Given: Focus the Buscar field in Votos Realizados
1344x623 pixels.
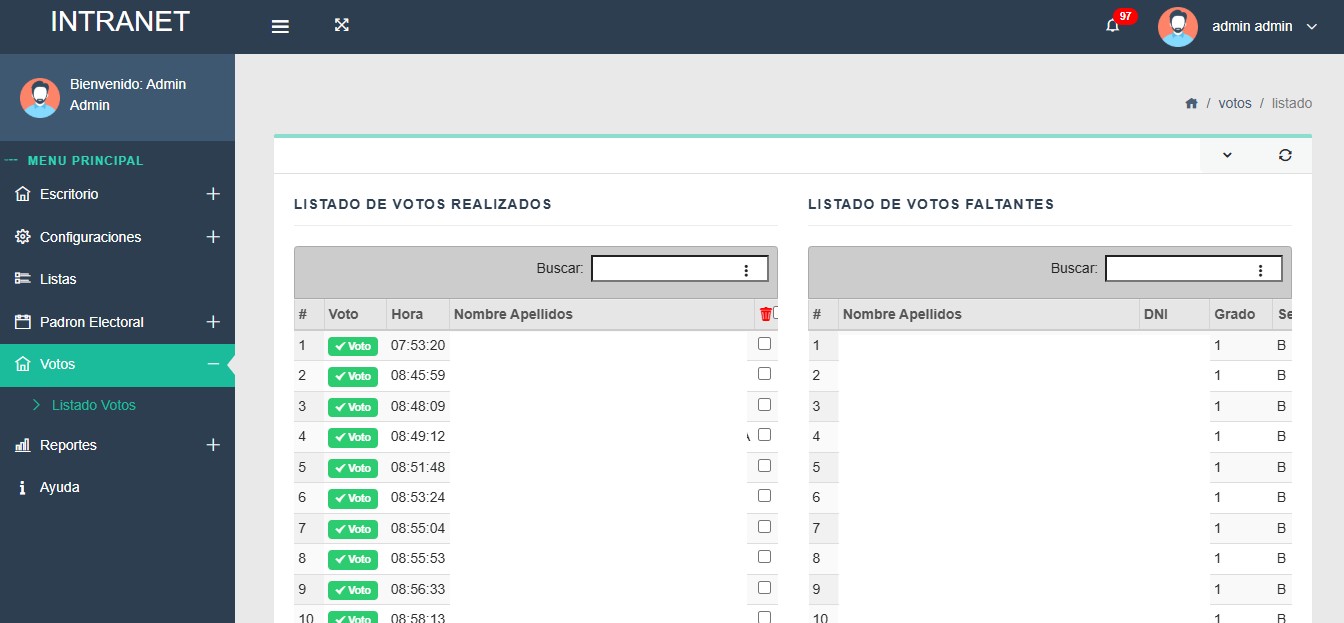Looking at the screenshot, I should pyautogui.click(x=680, y=269).
